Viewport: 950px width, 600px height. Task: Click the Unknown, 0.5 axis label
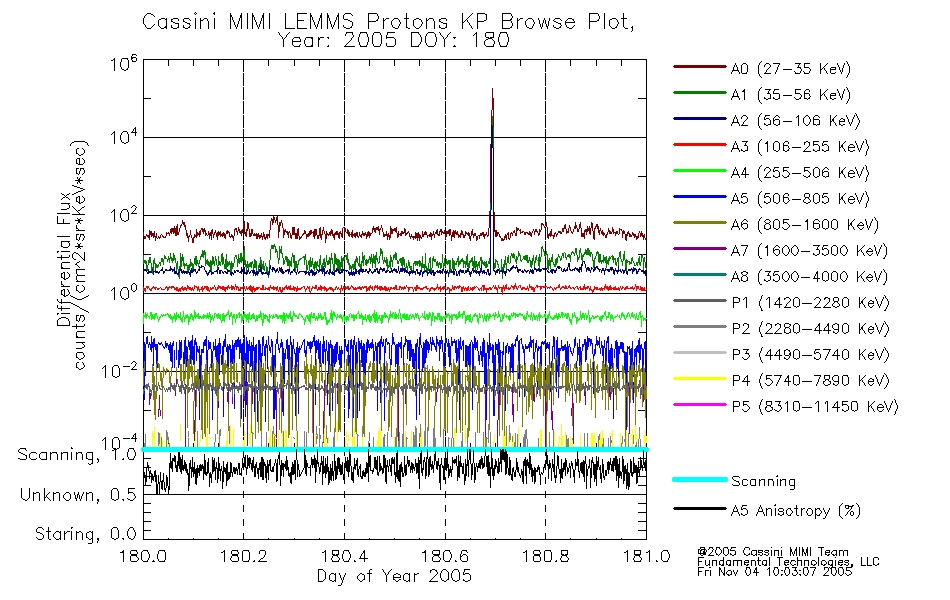(78, 495)
